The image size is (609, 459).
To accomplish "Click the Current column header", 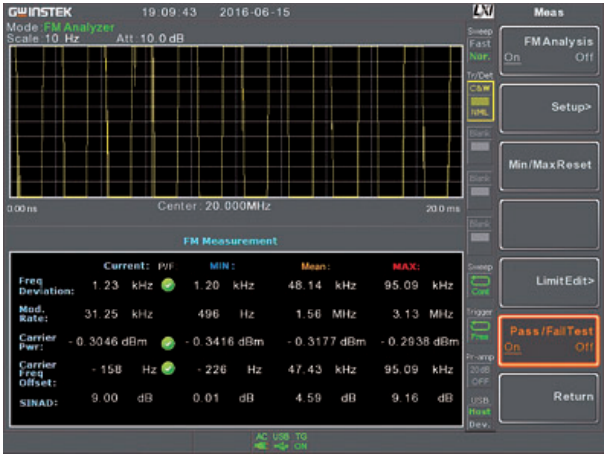I will (x=126, y=266).
